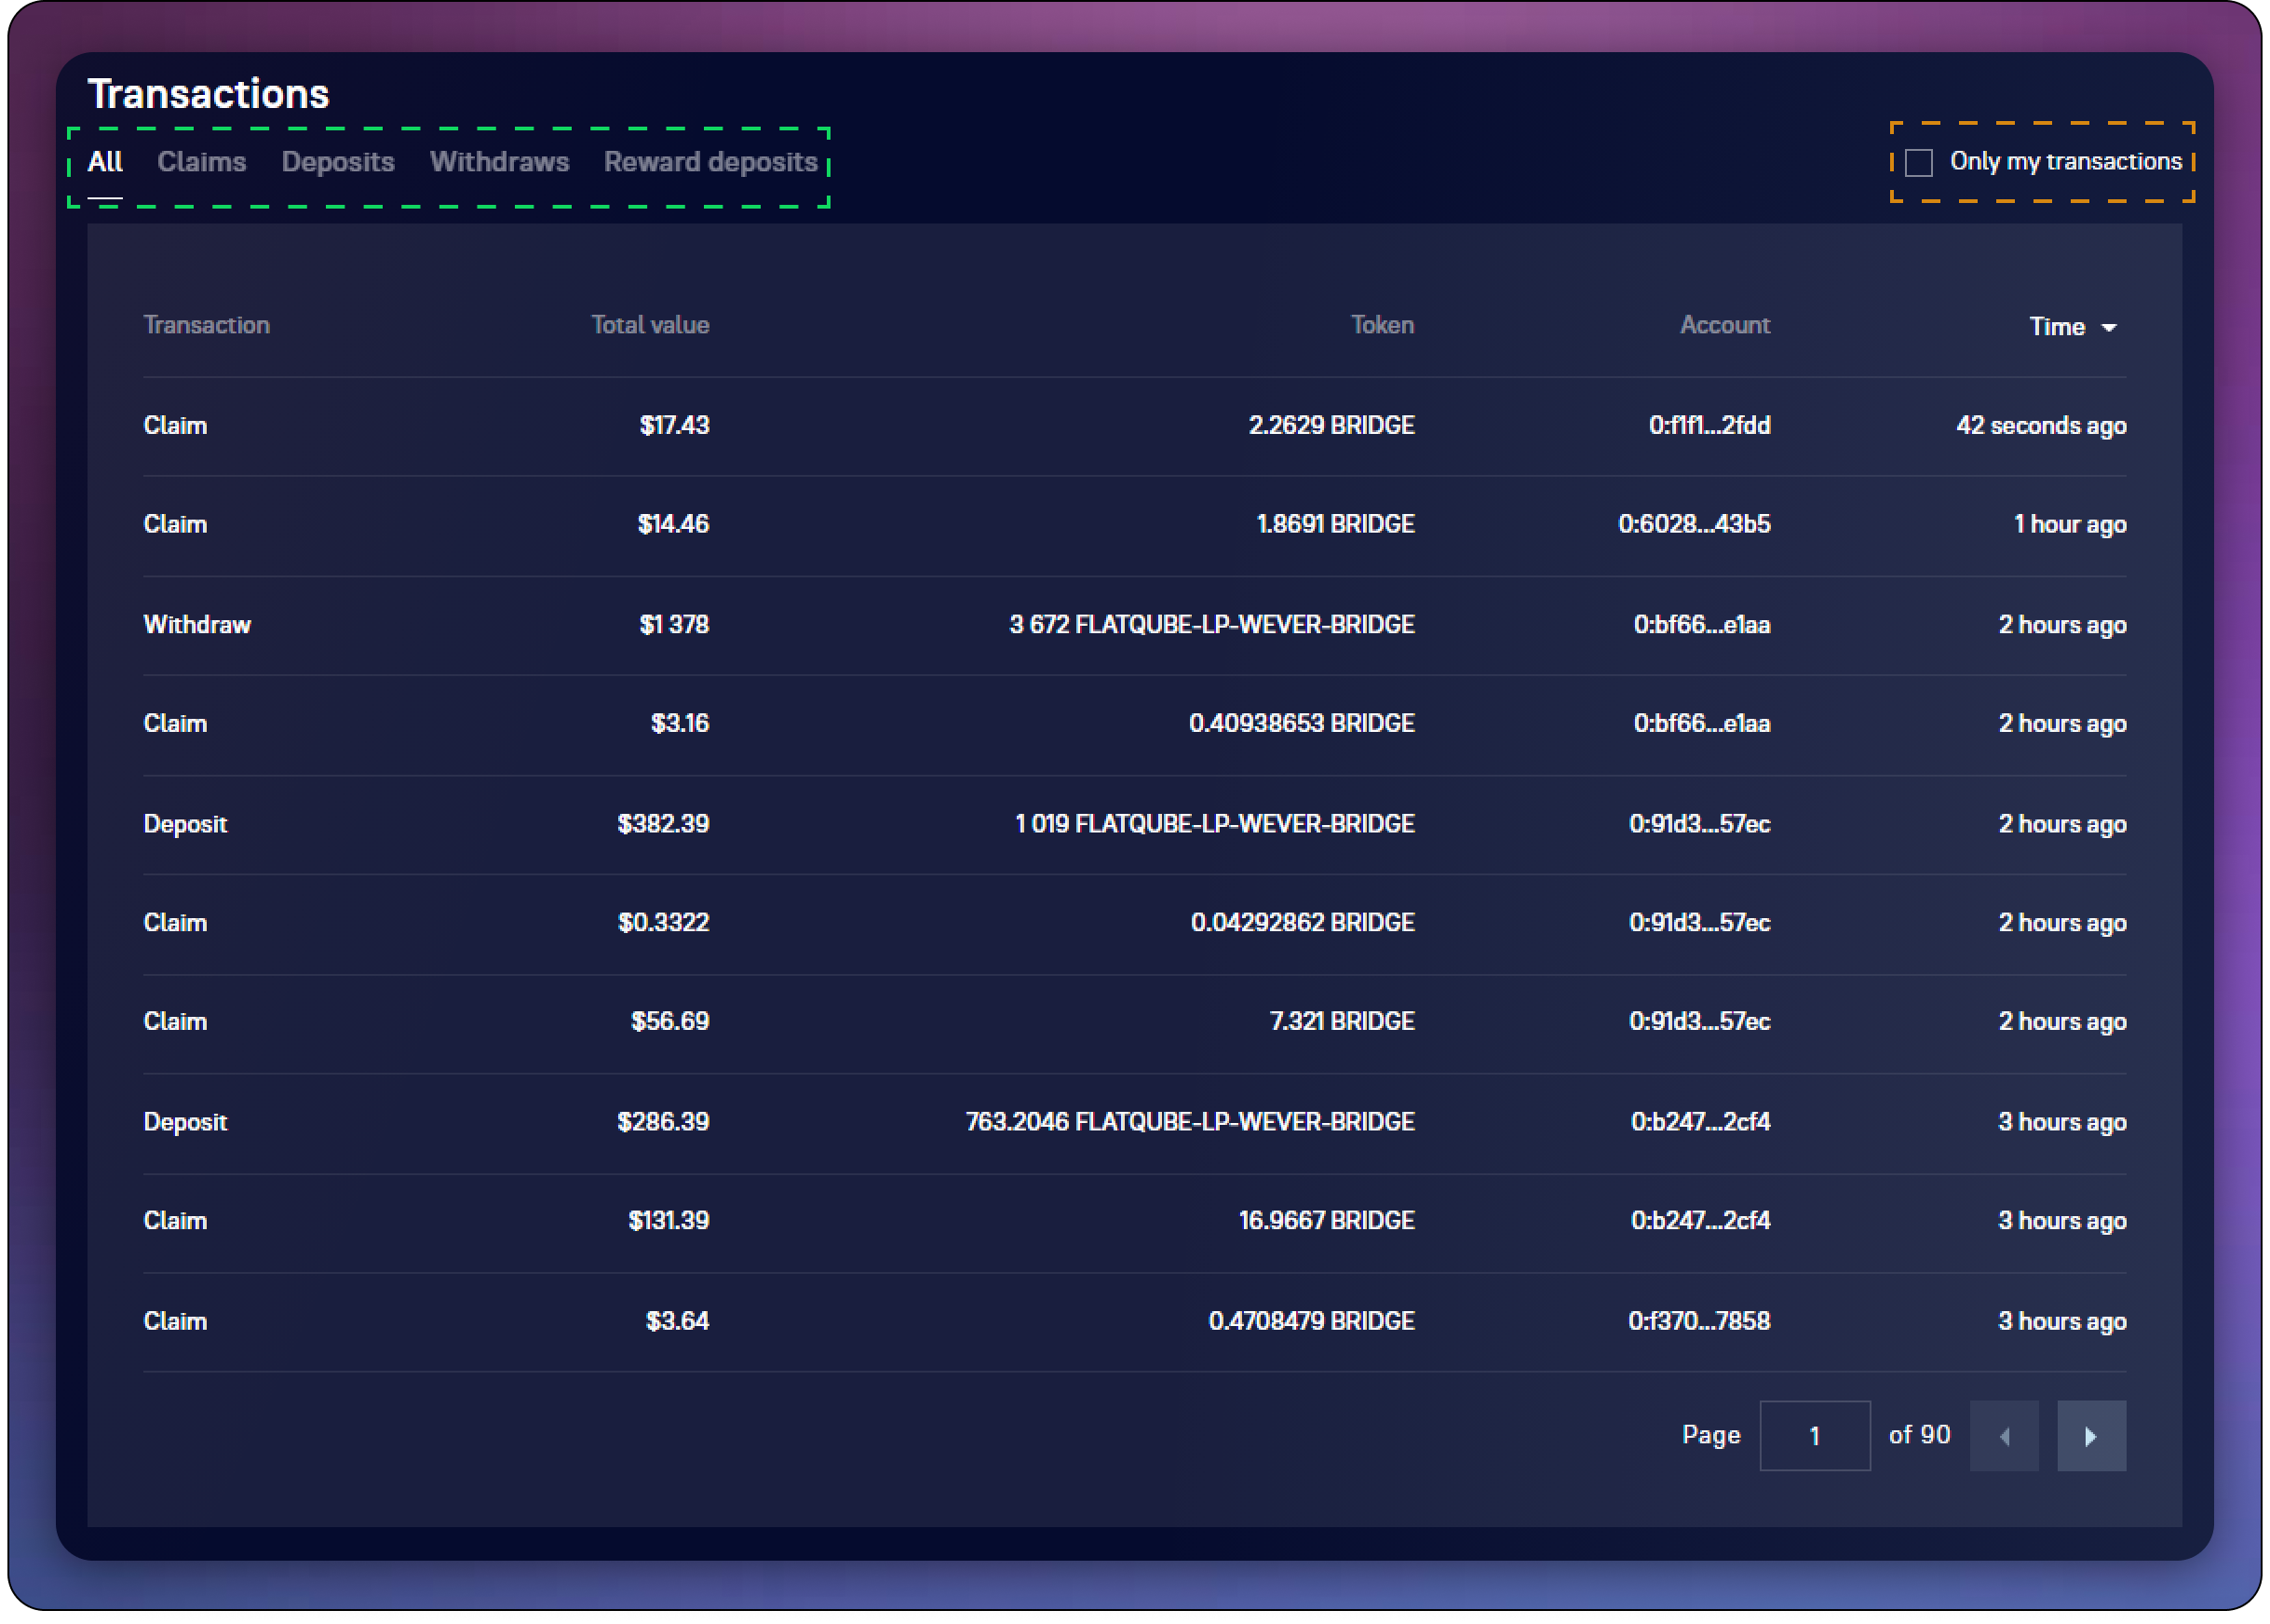The height and width of the screenshot is (1624, 2270).
Task: Open the $382.39 Deposit transaction
Action: pos(185,824)
